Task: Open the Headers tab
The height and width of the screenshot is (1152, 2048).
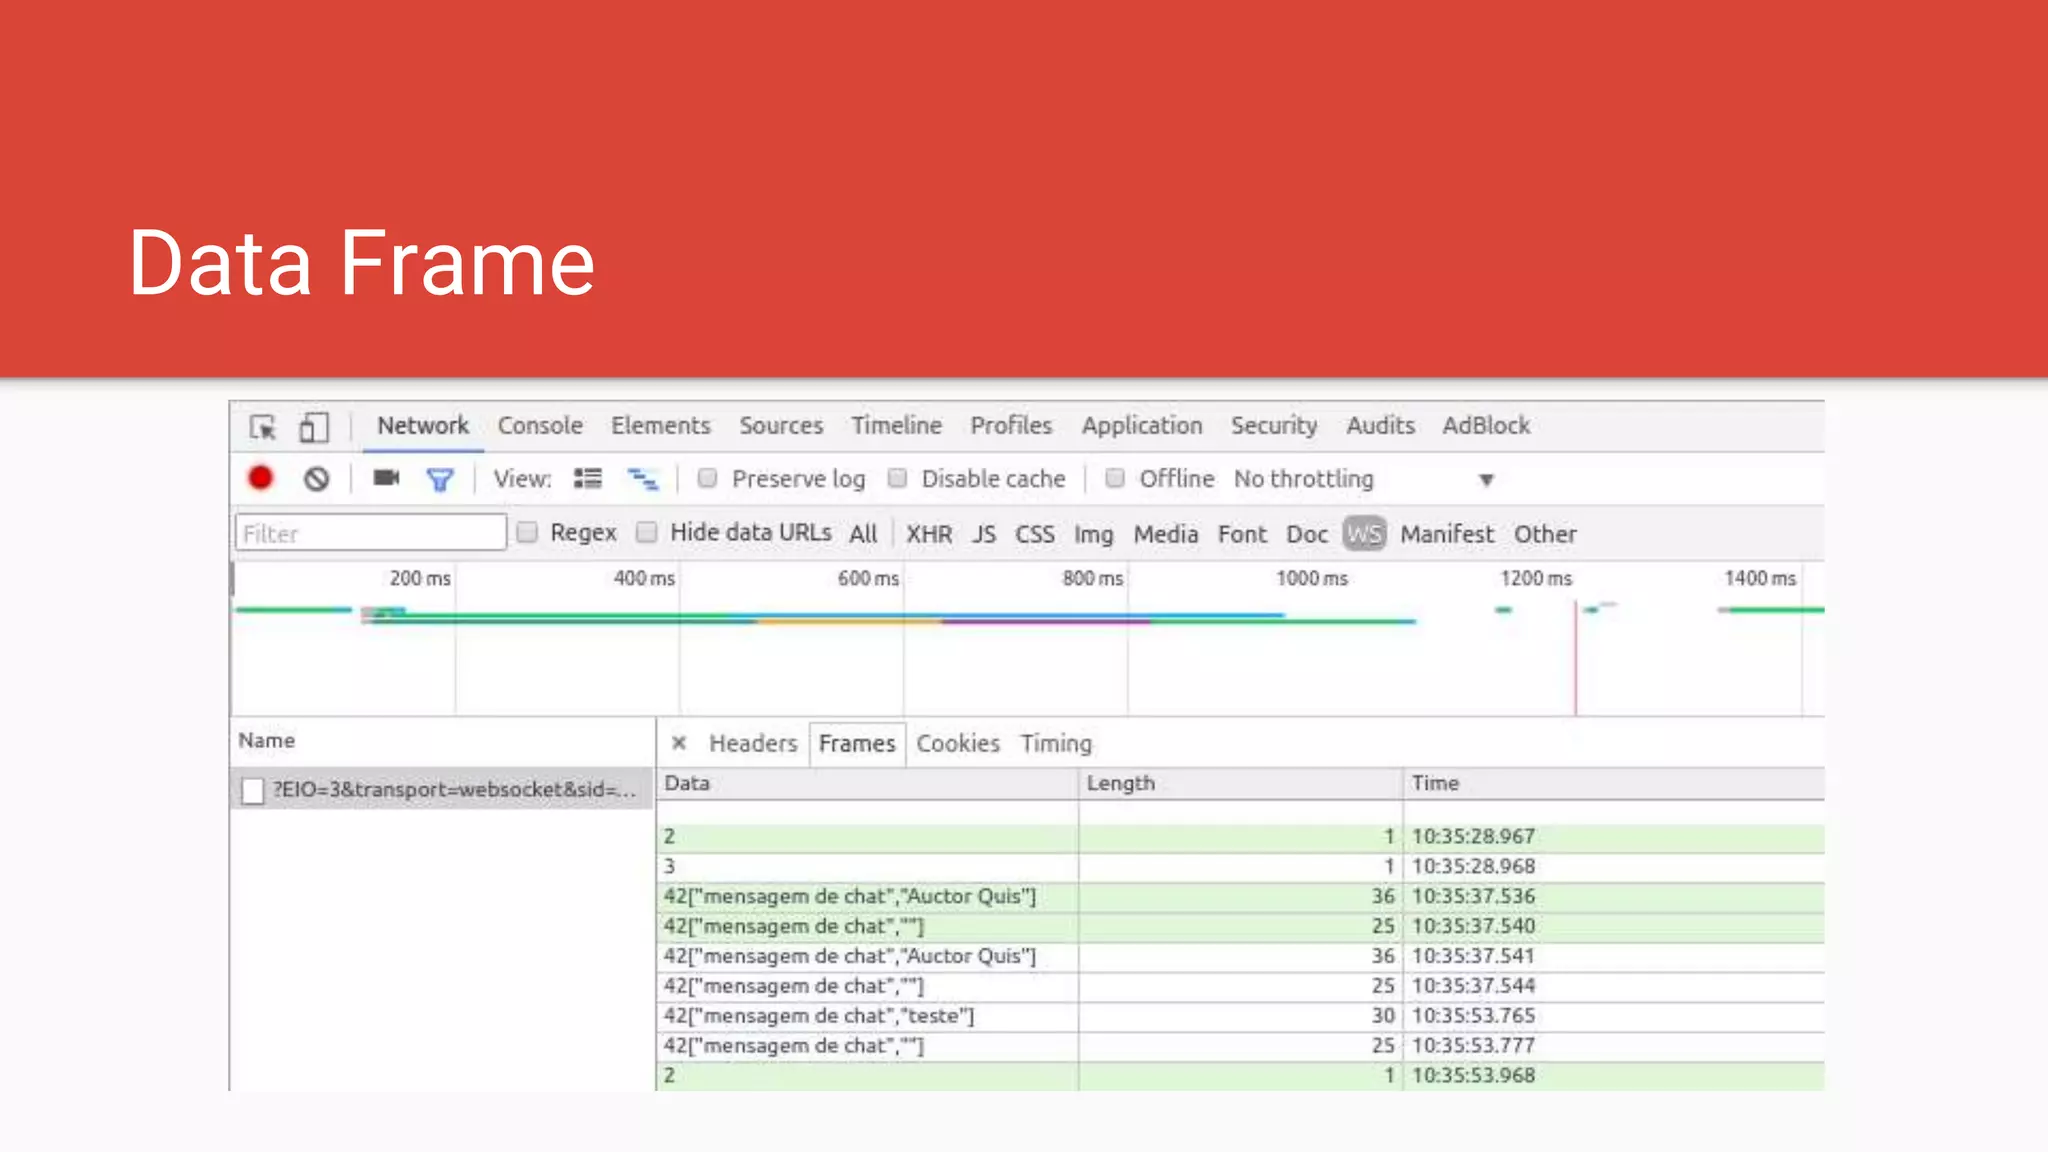Action: (753, 744)
